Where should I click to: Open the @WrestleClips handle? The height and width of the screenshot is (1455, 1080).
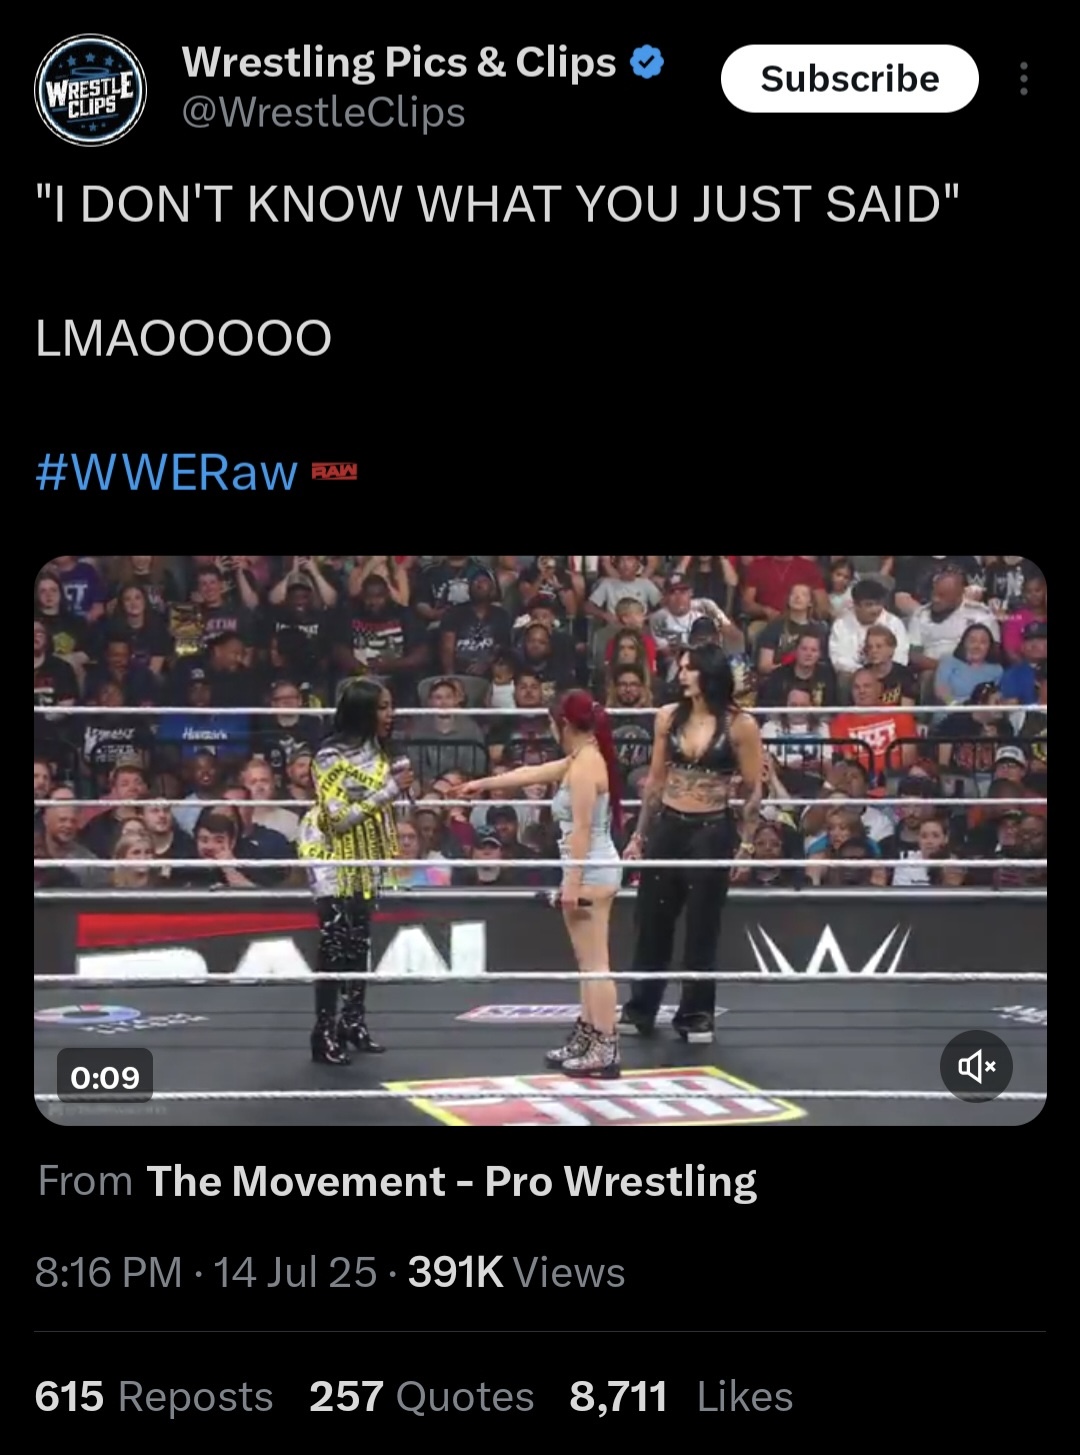(x=323, y=113)
